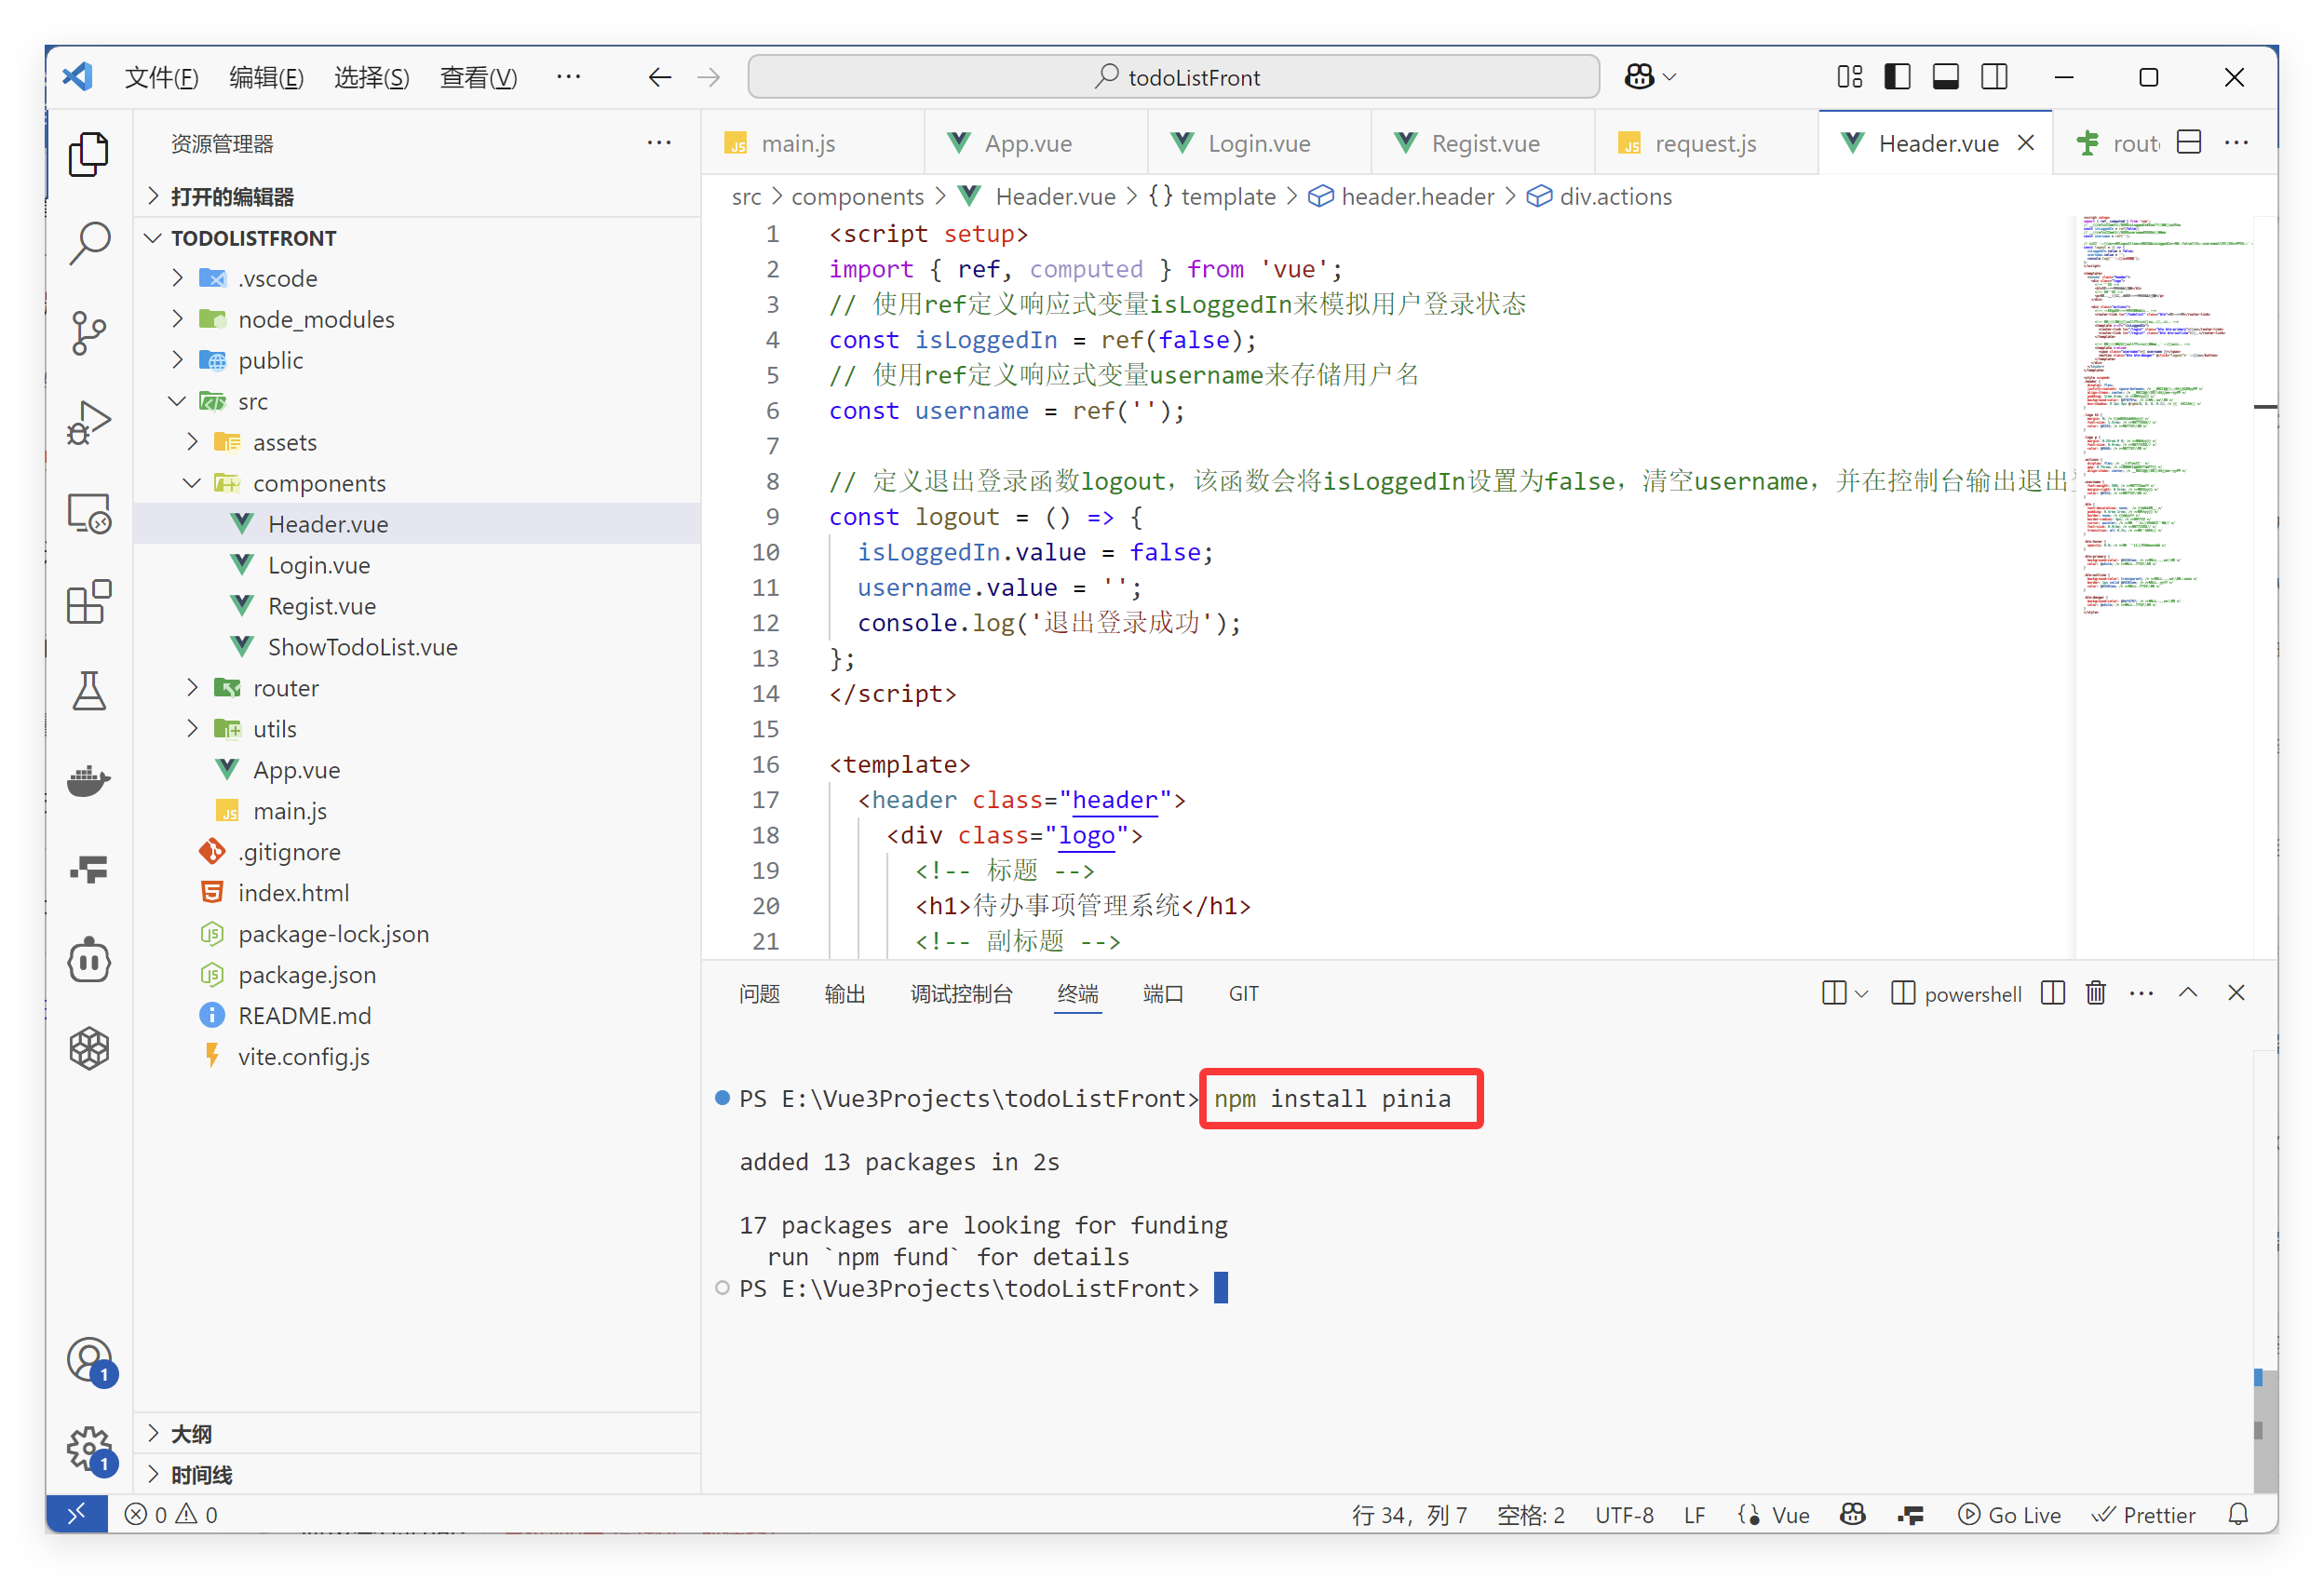
Task: Click the LF end-of-line status item
Action: click(x=1693, y=1514)
